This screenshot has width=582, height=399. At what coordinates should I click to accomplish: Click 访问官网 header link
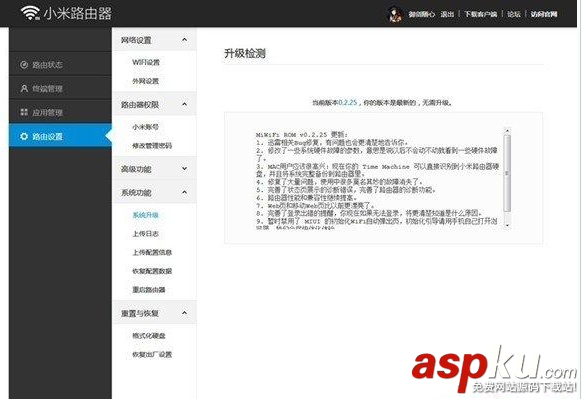[544, 14]
